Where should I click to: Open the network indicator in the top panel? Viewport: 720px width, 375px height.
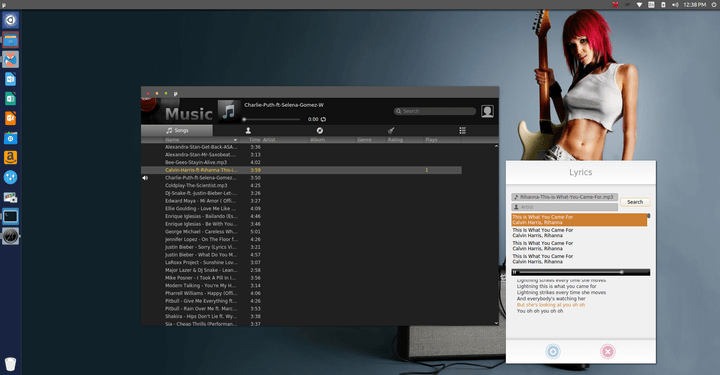tap(639, 5)
